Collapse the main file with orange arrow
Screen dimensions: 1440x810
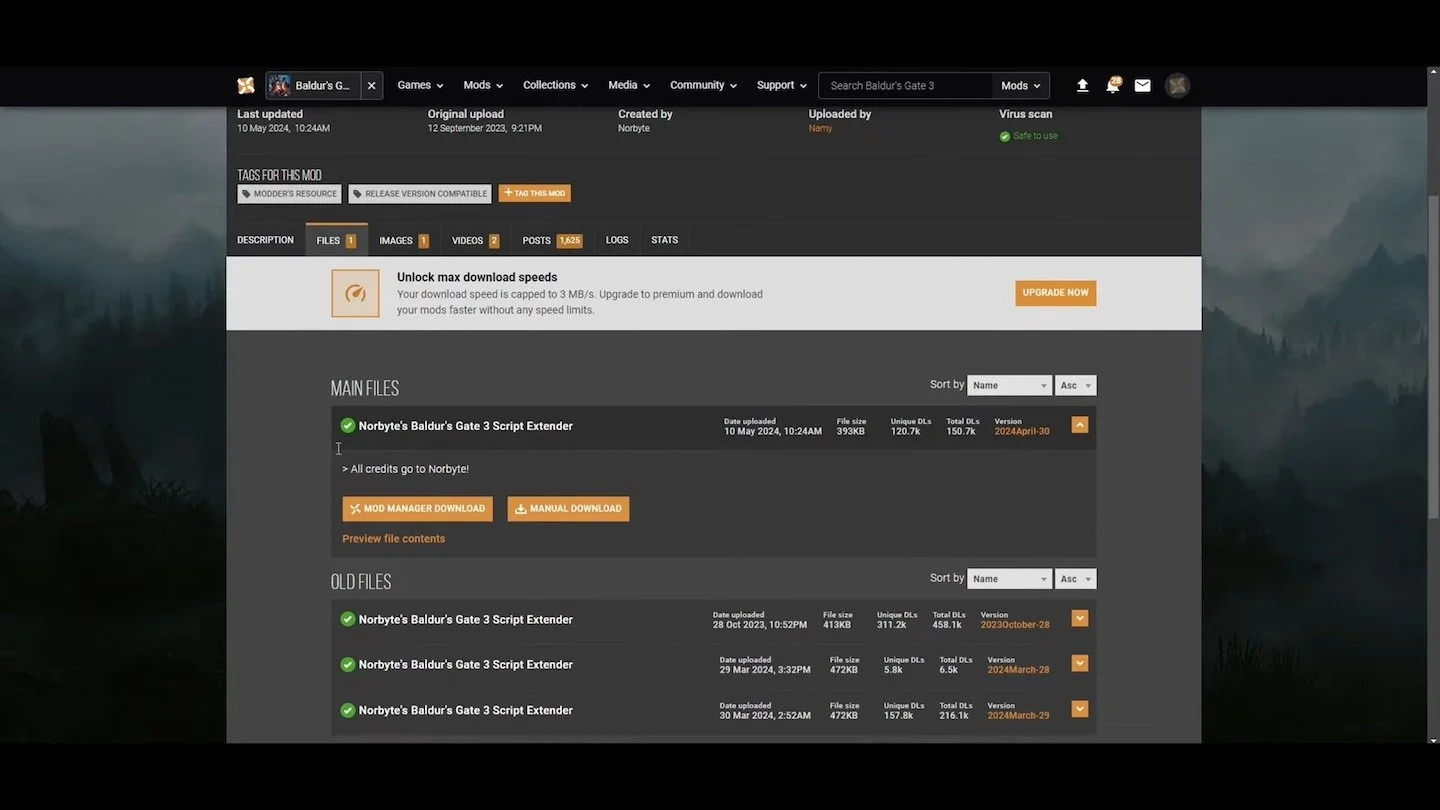point(1080,425)
